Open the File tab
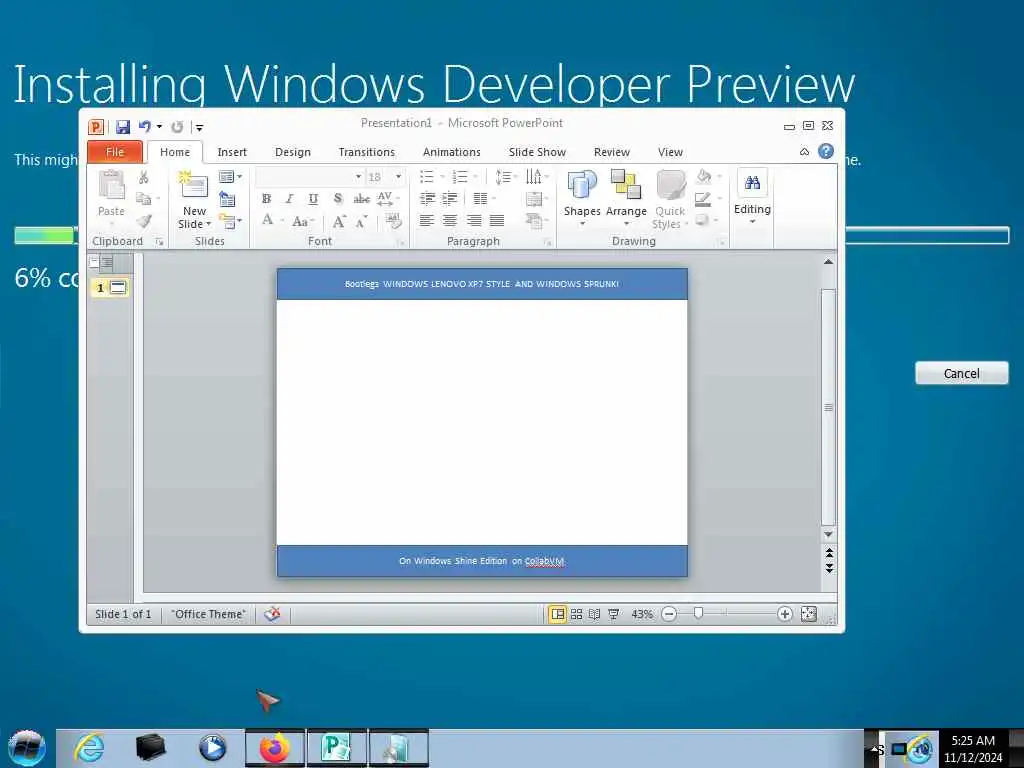The width and height of the screenshot is (1024, 768). point(115,152)
